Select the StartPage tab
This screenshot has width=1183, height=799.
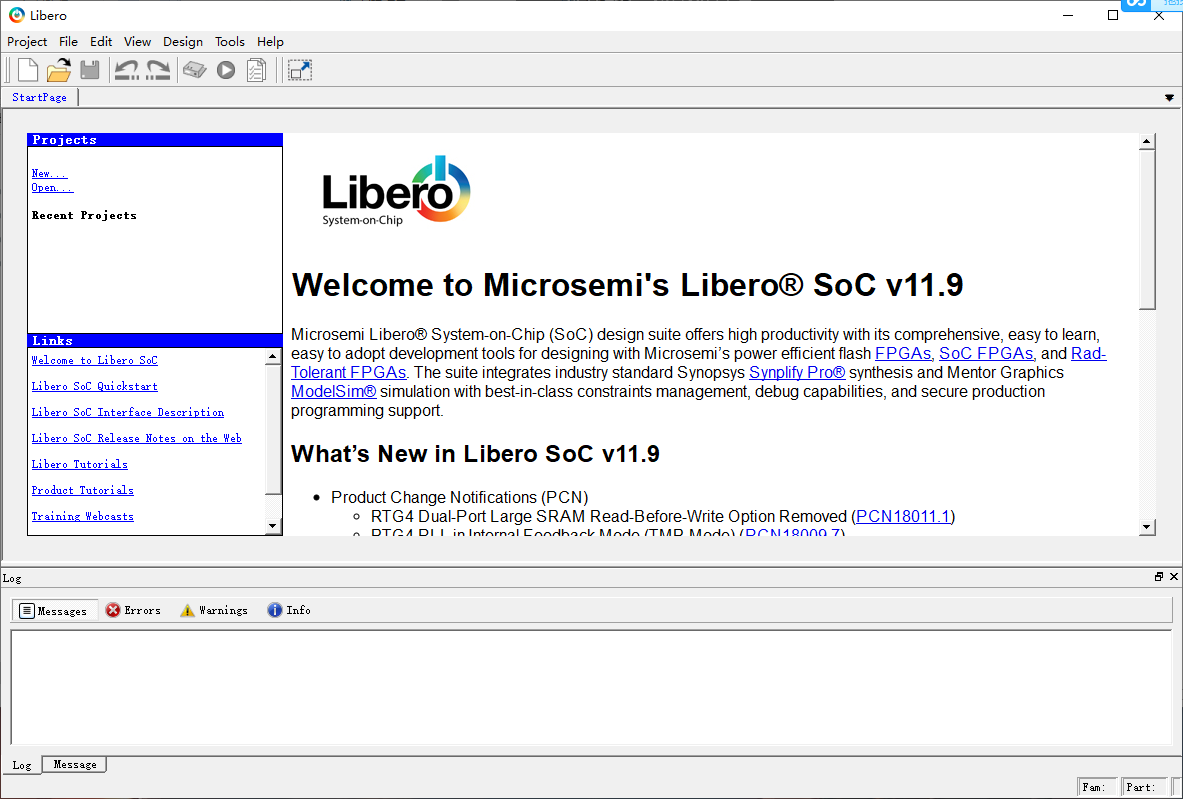[39, 97]
